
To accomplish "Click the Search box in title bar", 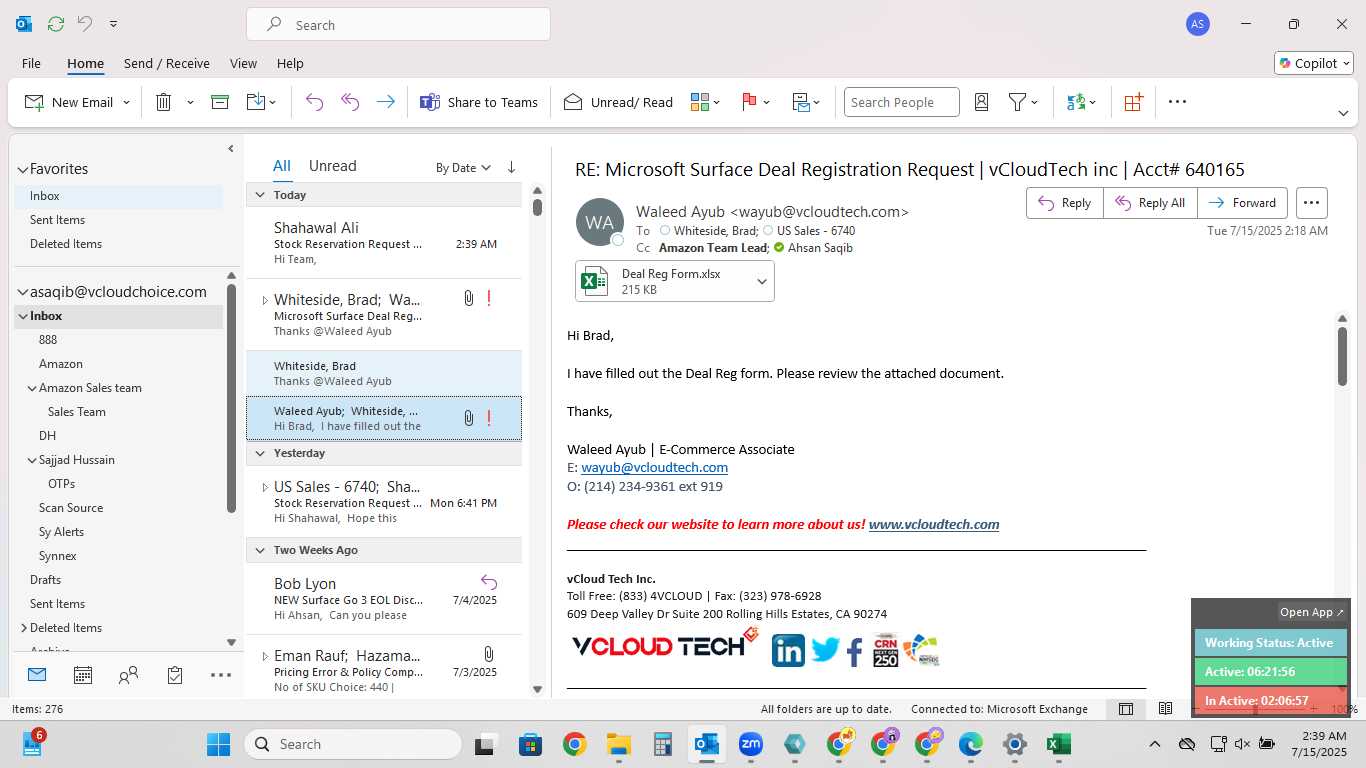I will pyautogui.click(x=398, y=25).
